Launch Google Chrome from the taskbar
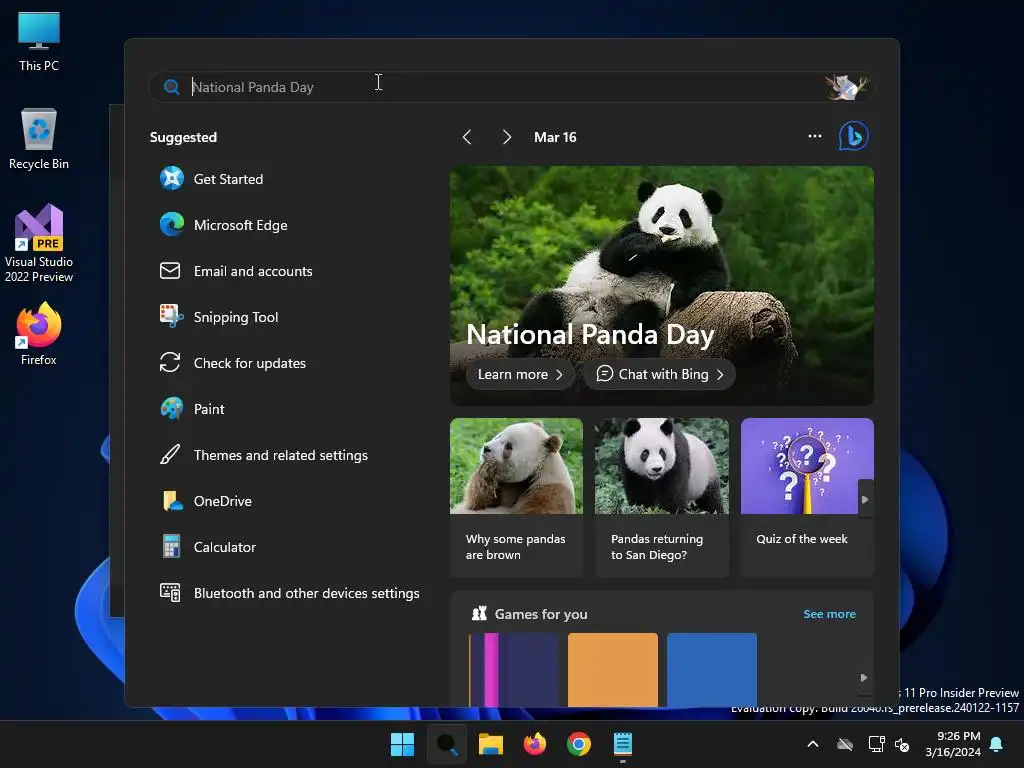1024x768 pixels. (x=579, y=744)
